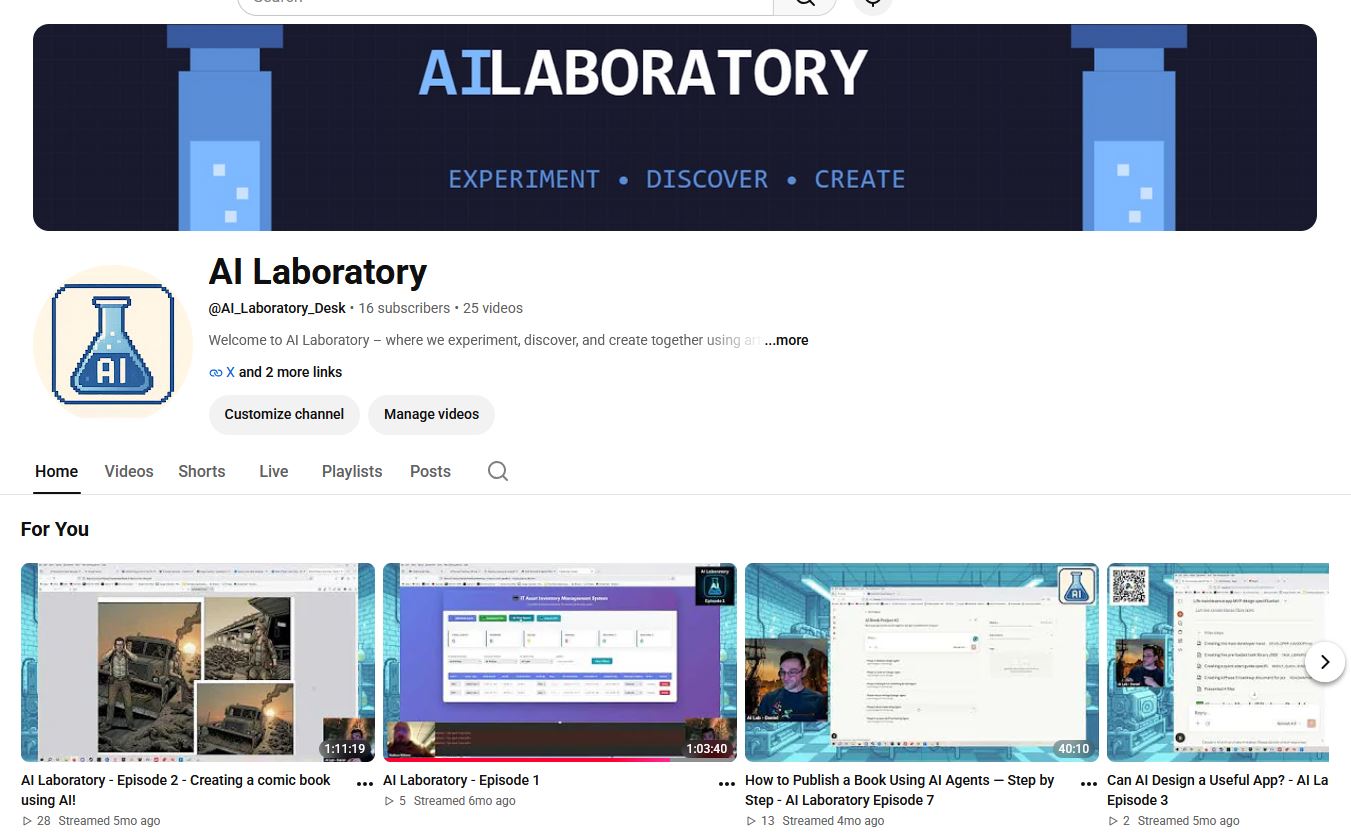1351x839 pixels.
Task: Open 'Can AI Design a Useful App?' title
Action: pyautogui.click(x=1217, y=790)
